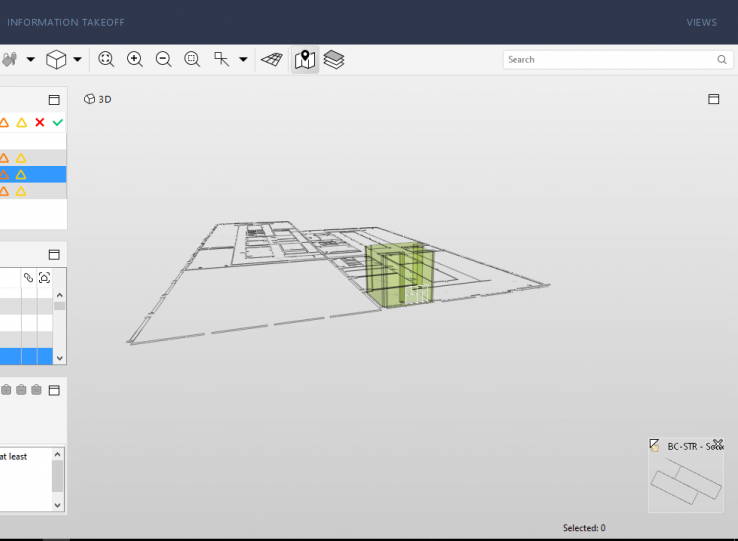The height and width of the screenshot is (541, 738).
Task: Click the 3D cube view-style icon
Action: click(x=56, y=60)
